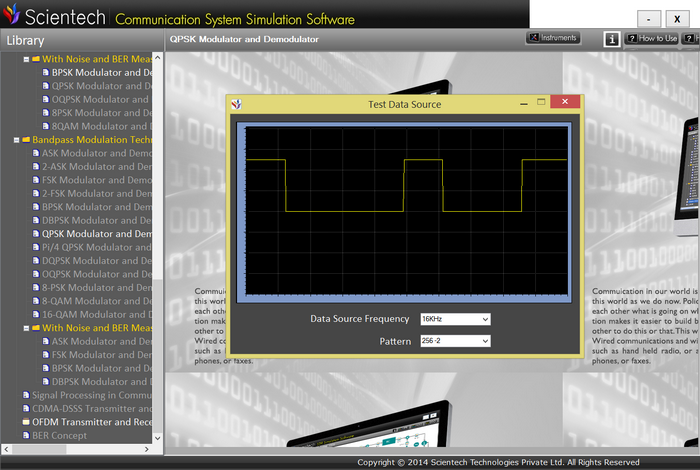Open BPSK Modulator under Bandpass Modulation

[97, 207]
